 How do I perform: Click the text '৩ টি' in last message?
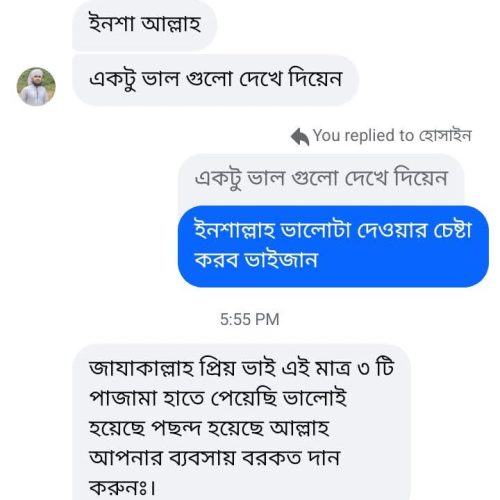(x=375, y=368)
